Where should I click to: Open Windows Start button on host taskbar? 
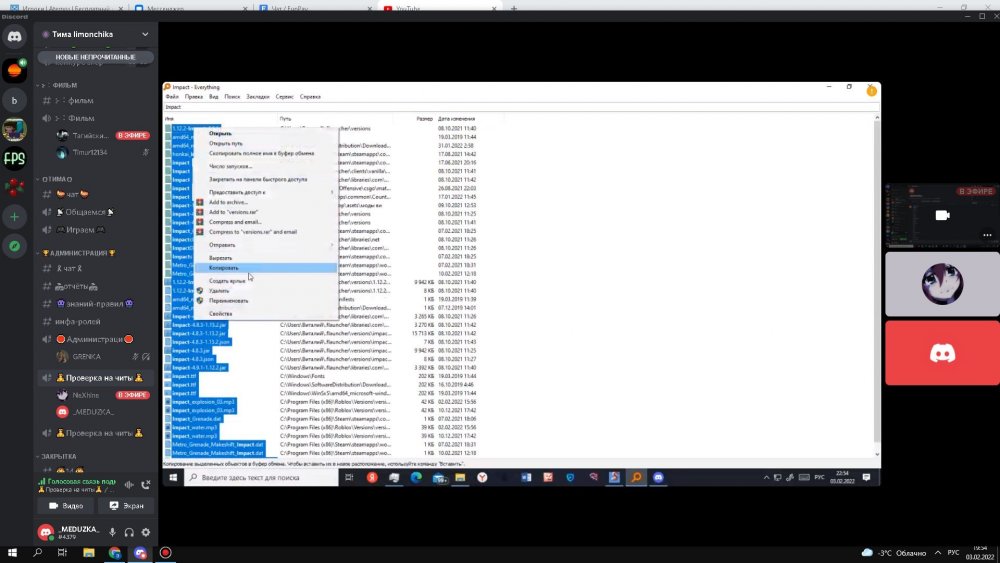coord(12,553)
